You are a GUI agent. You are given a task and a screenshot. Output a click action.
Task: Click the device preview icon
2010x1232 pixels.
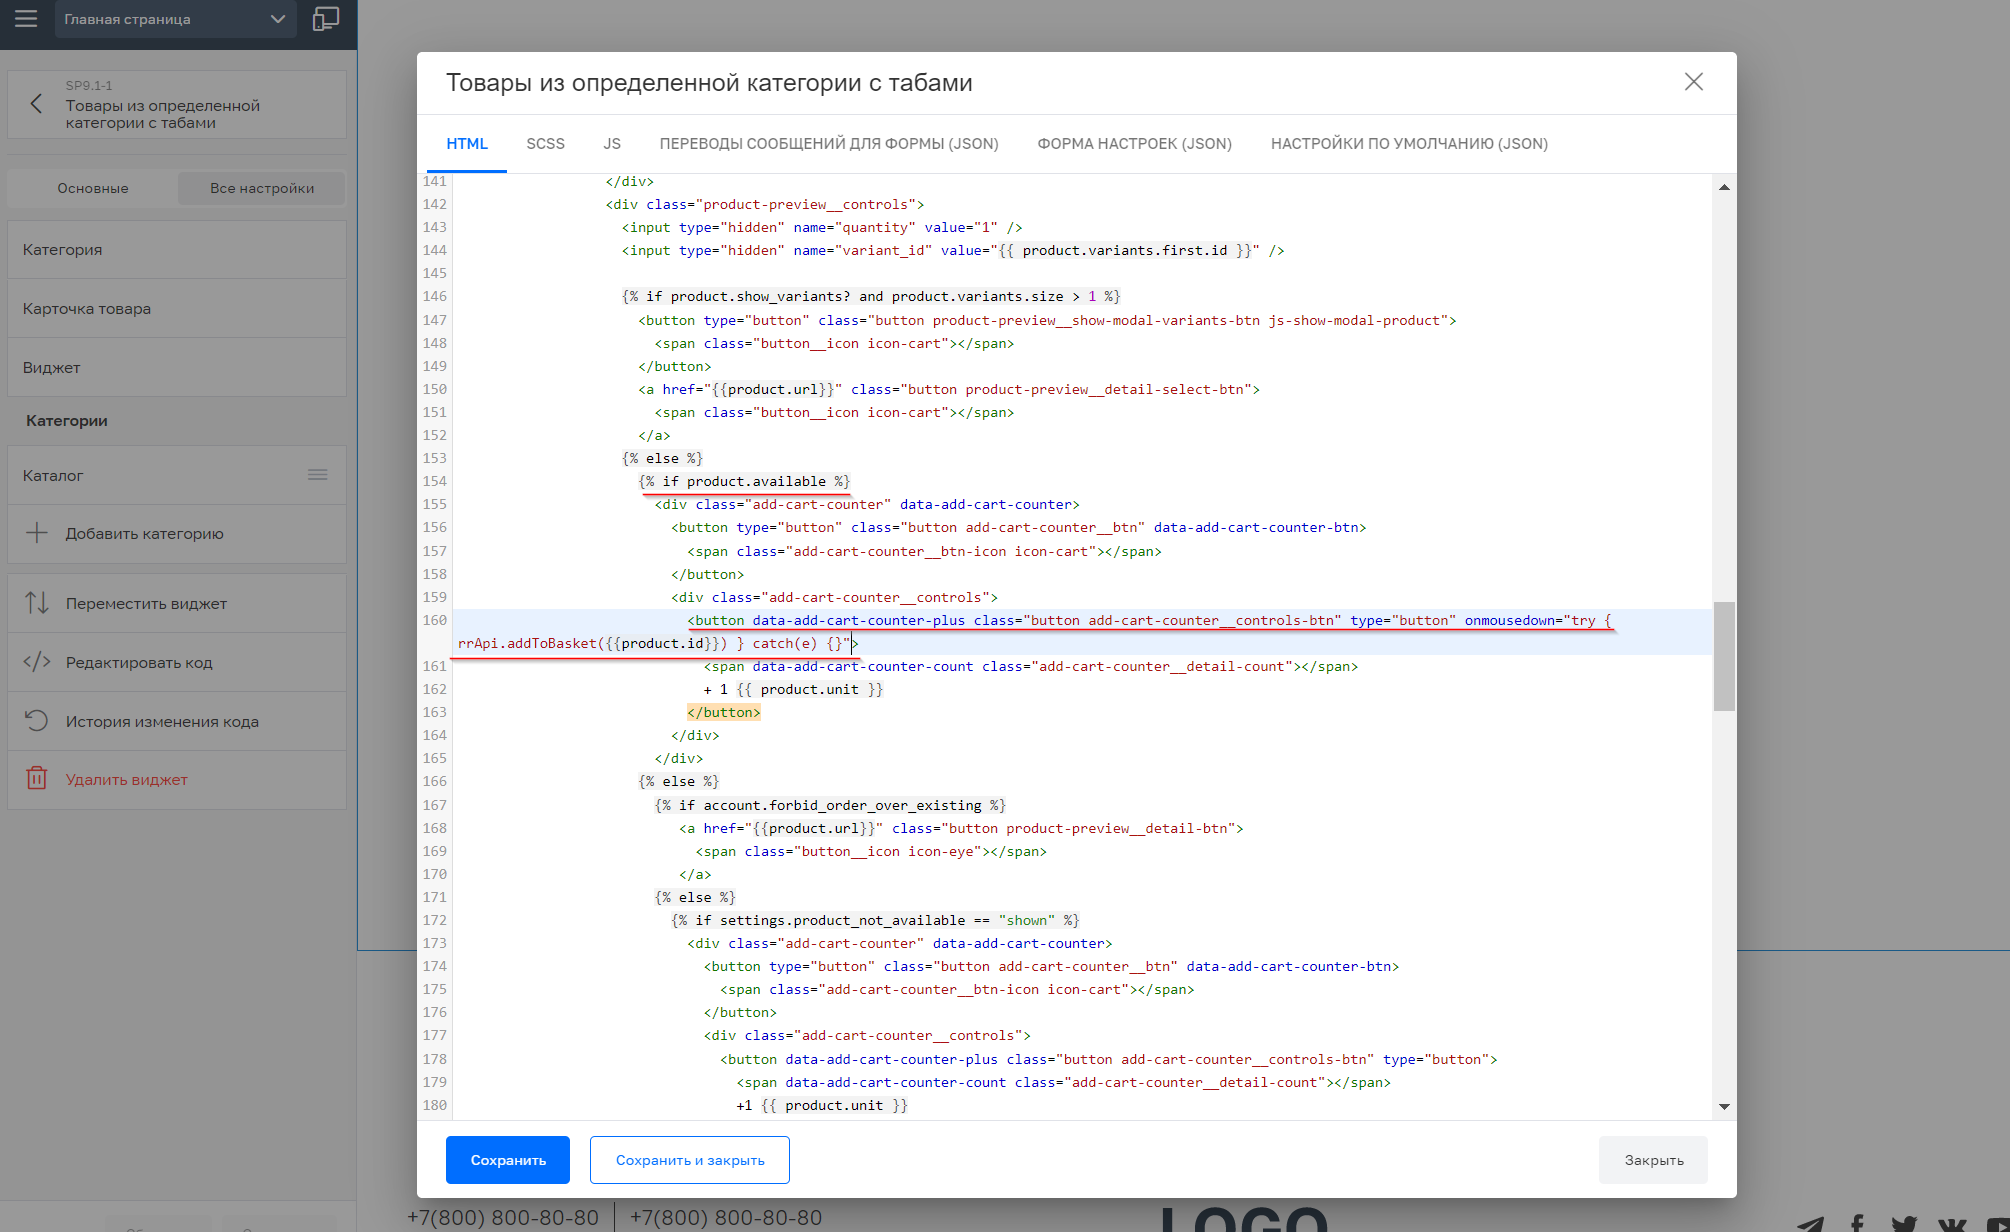[x=326, y=19]
